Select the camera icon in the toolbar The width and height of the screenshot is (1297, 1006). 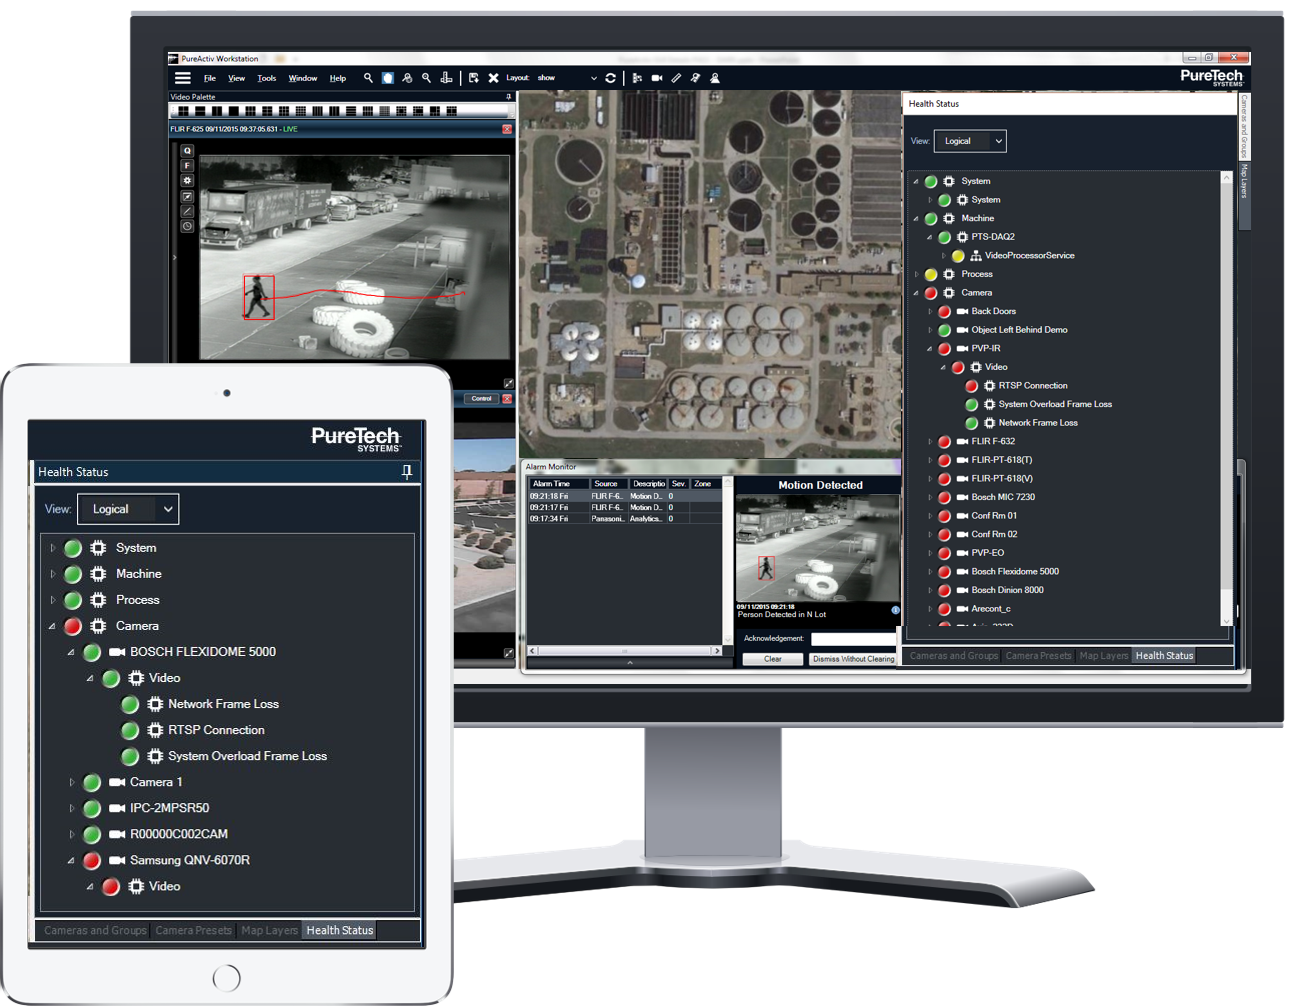pos(656,78)
